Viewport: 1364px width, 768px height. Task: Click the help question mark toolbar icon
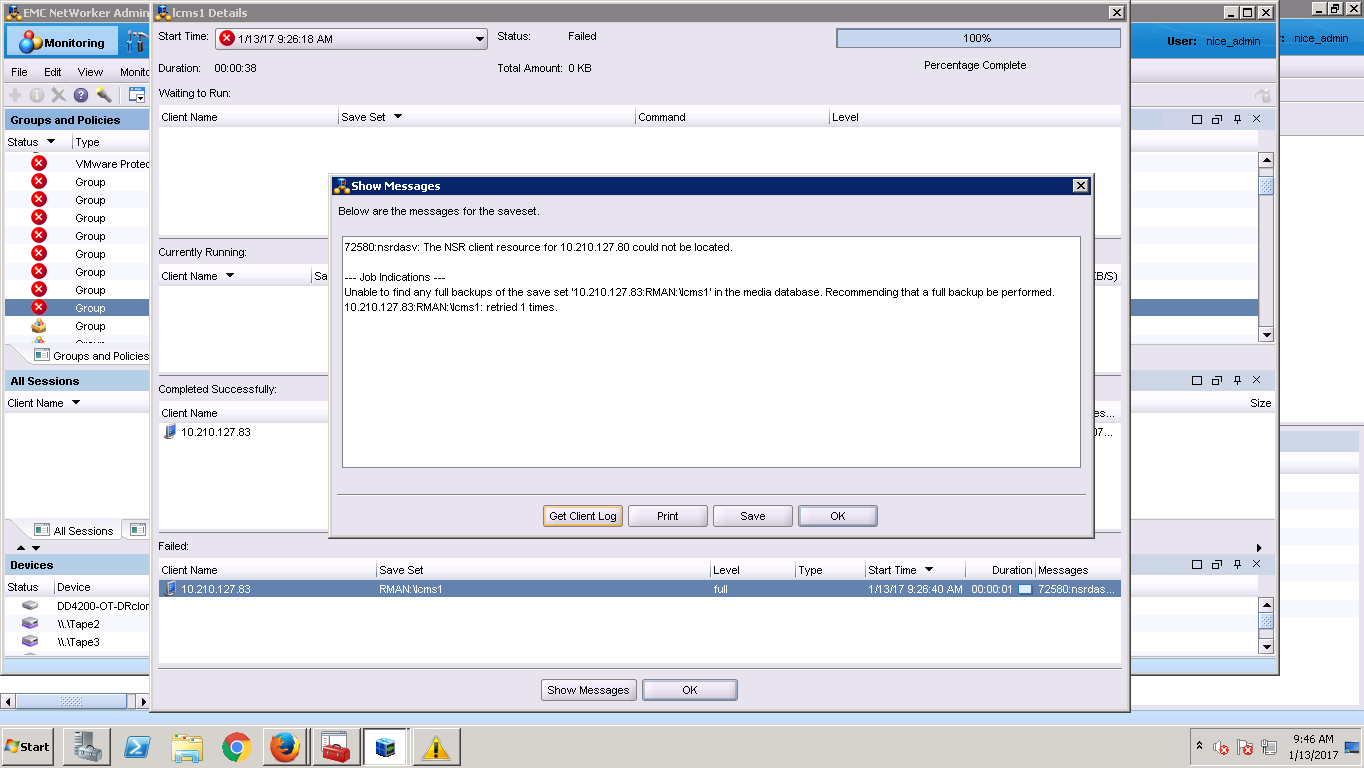(x=81, y=95)
